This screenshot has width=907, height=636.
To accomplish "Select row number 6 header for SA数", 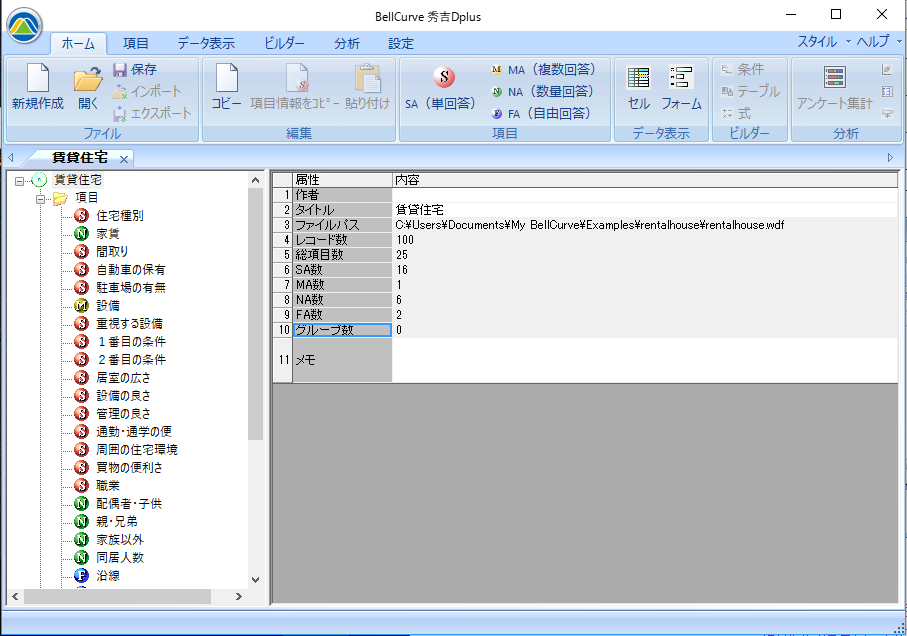I will (x=283, y=270).
